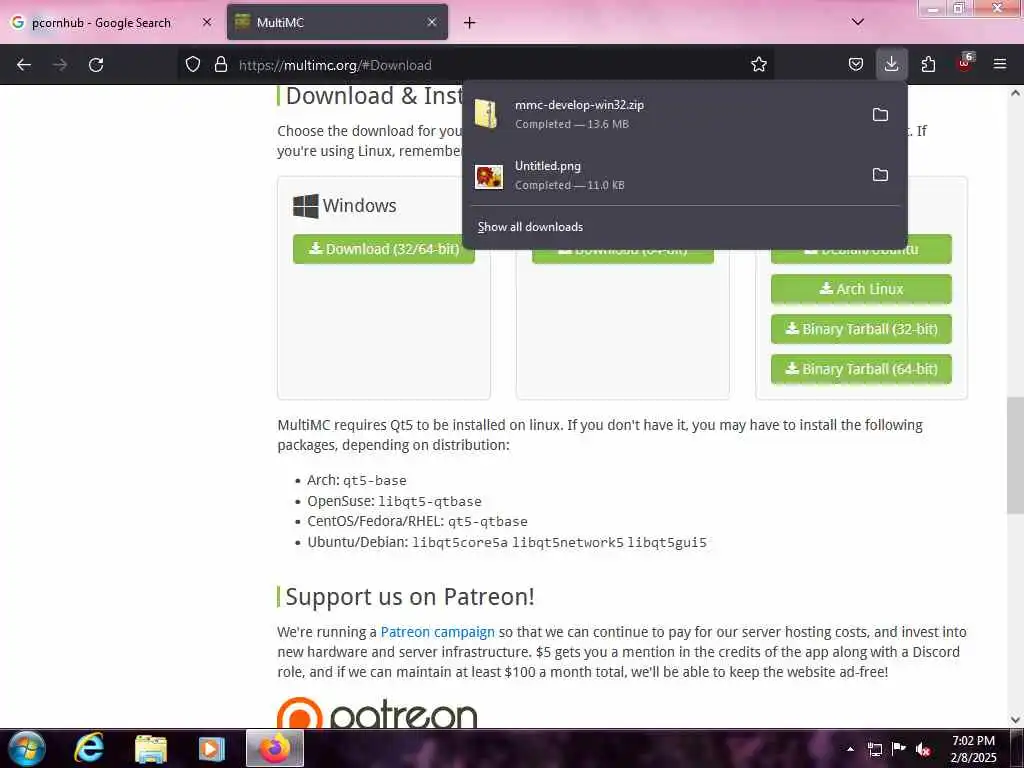Click the scrollbar up arrow
This screenshot has height=768, width=1024.
(x=1015, y=93)
